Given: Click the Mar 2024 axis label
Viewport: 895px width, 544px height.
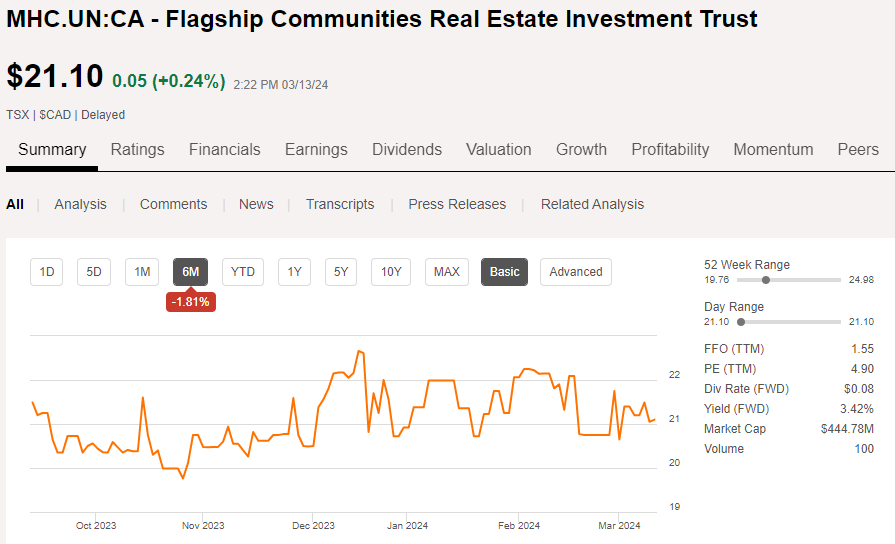Looking at the screenshot, I should [619, 526].
